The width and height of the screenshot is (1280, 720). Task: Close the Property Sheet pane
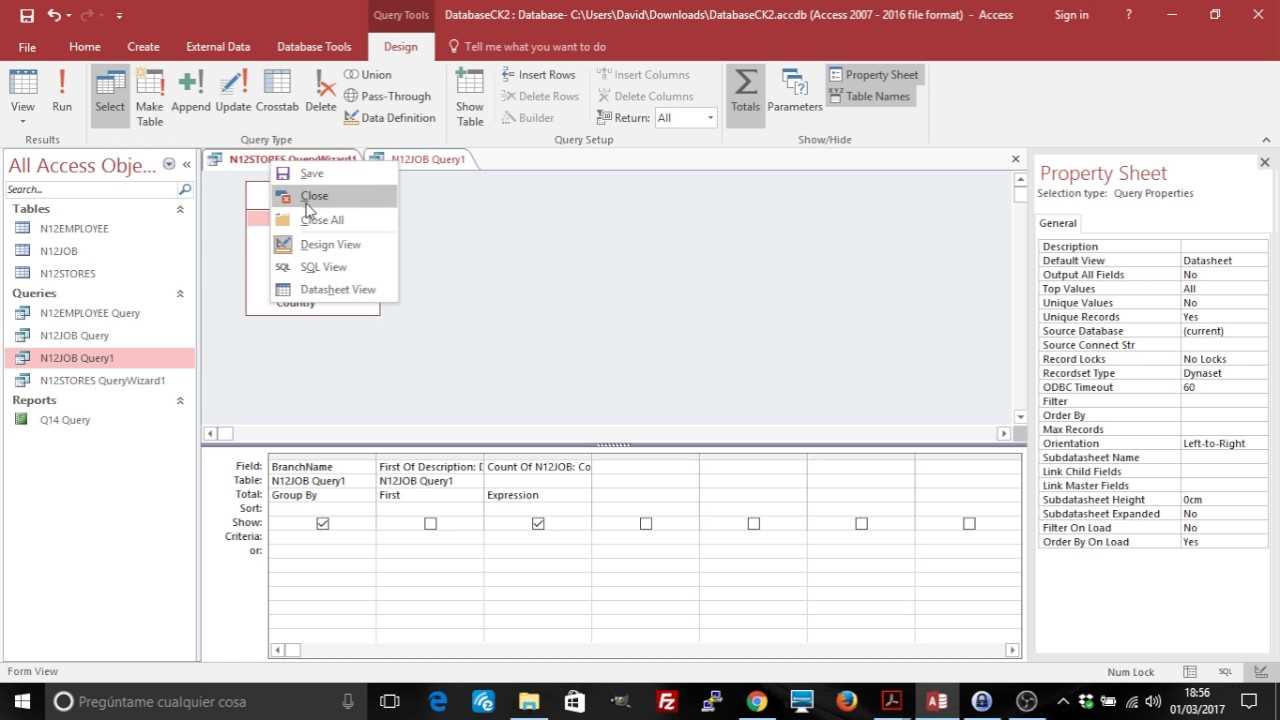click(1264, 162)
